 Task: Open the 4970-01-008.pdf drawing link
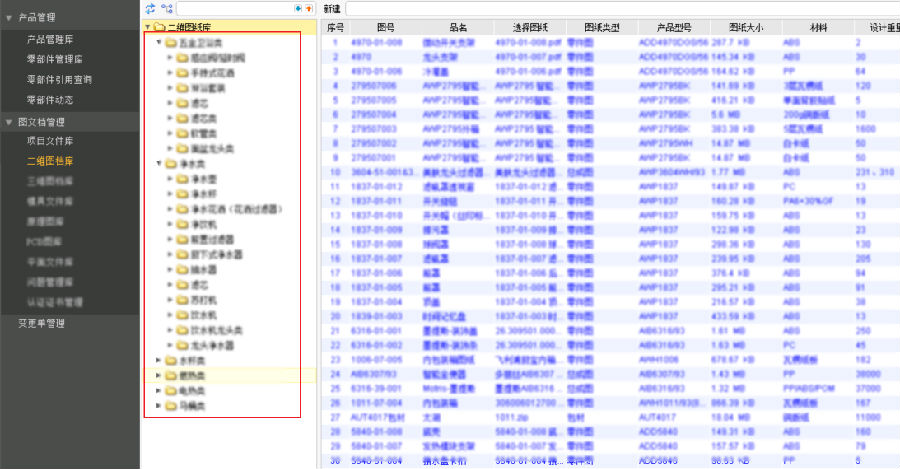click(x=522, y=43)
